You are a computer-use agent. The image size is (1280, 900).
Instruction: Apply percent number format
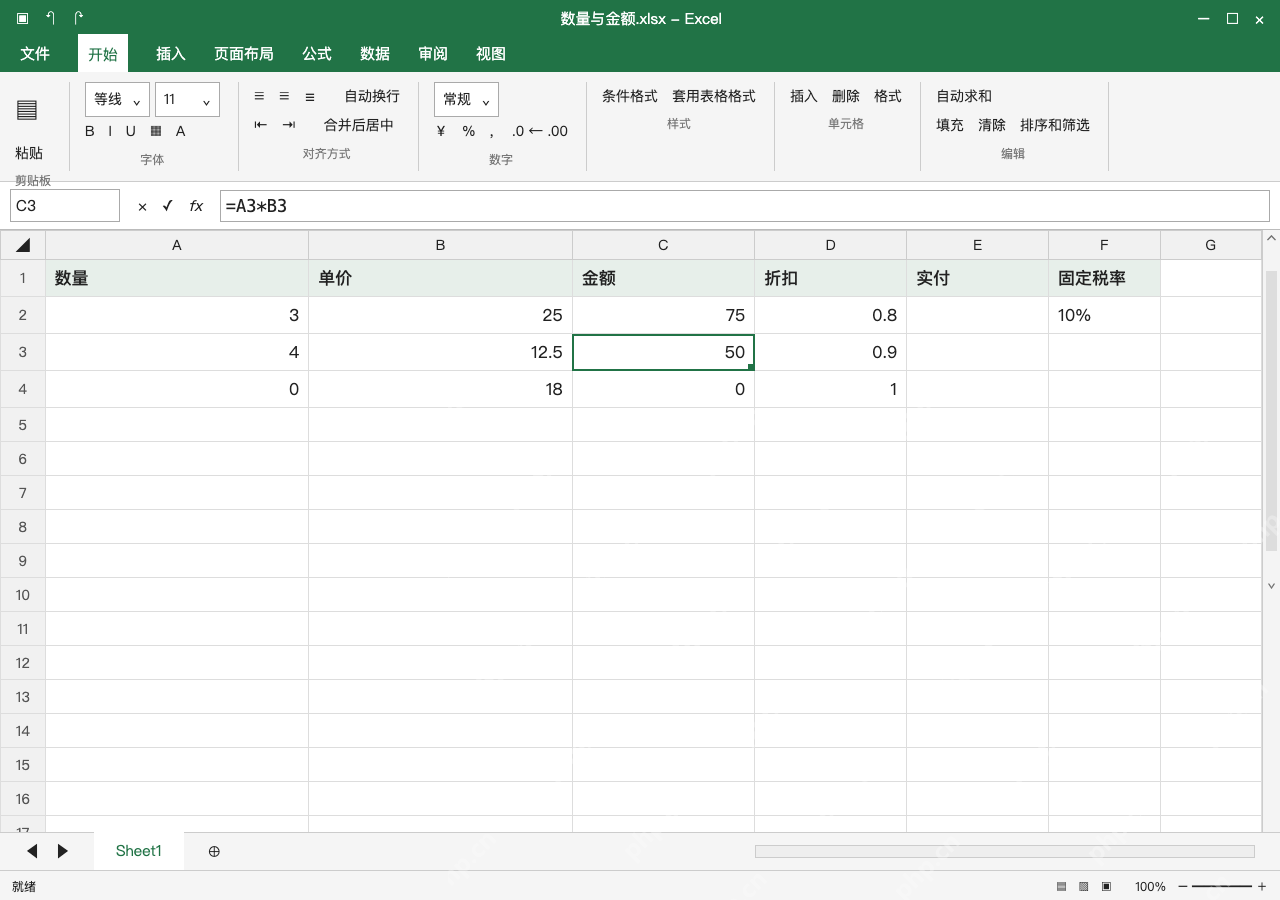[469, 131]
